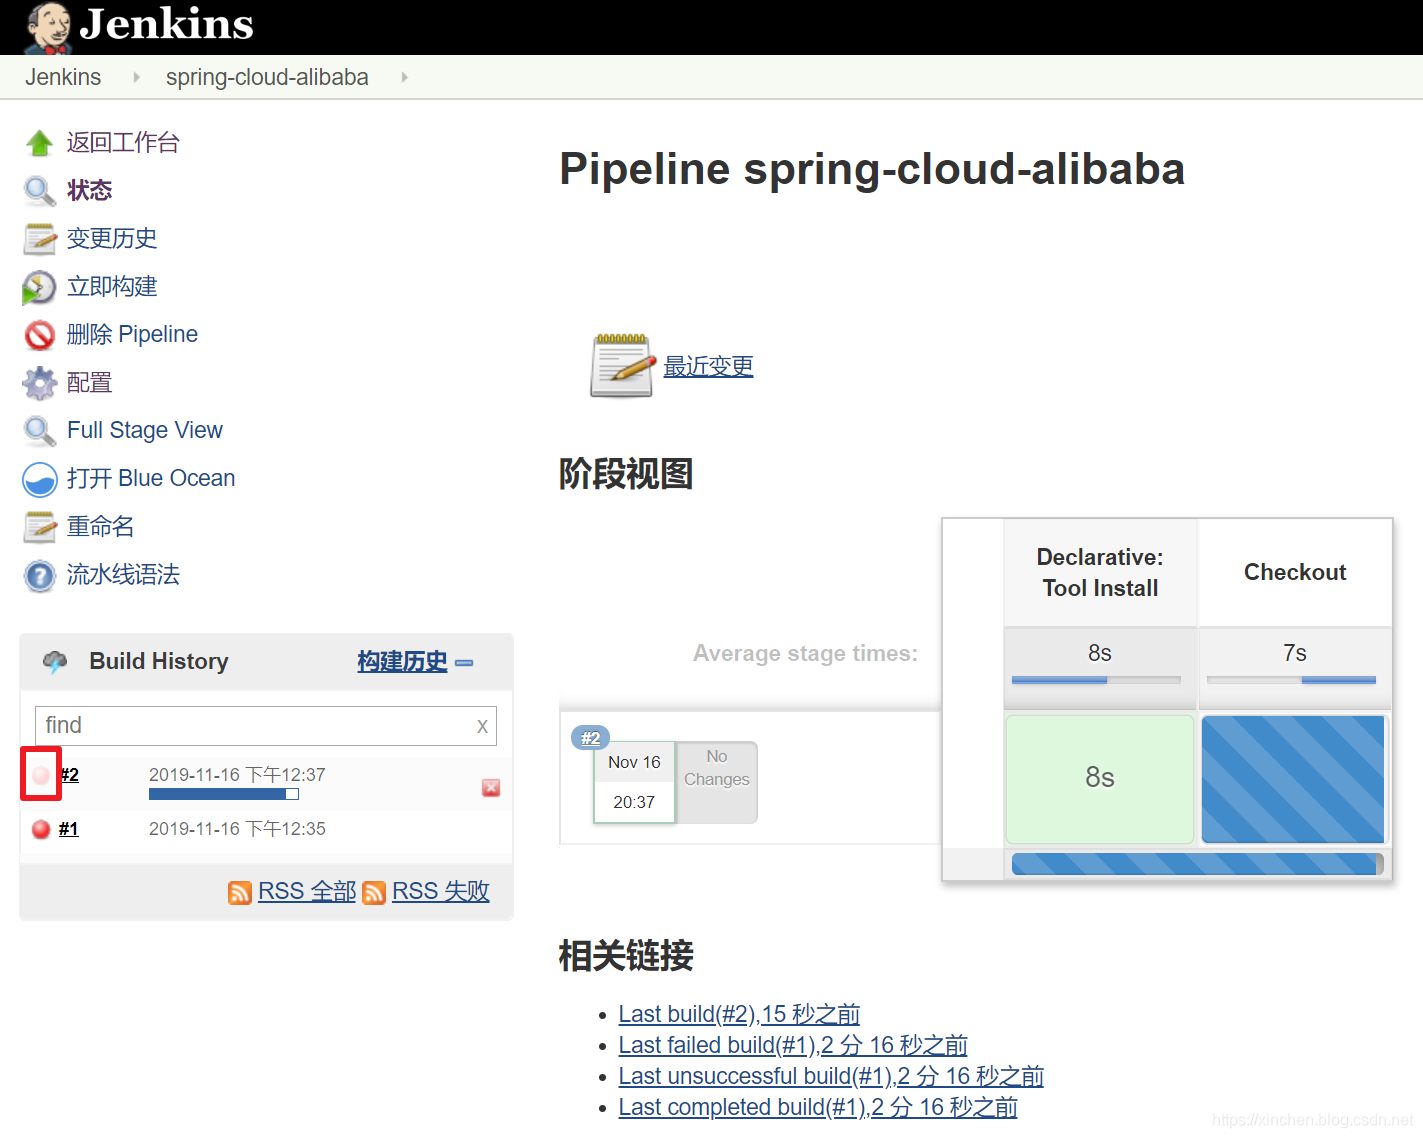Open the 状态 menu item
This screenshot has height=1138, width=1423.
(x=89, y=190)
